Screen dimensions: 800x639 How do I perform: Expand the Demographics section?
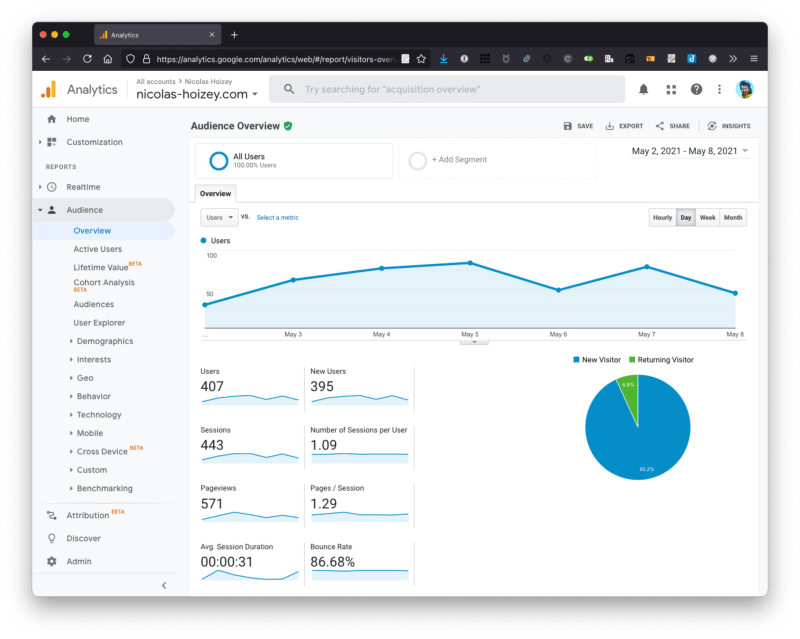[x=105, y=341]
